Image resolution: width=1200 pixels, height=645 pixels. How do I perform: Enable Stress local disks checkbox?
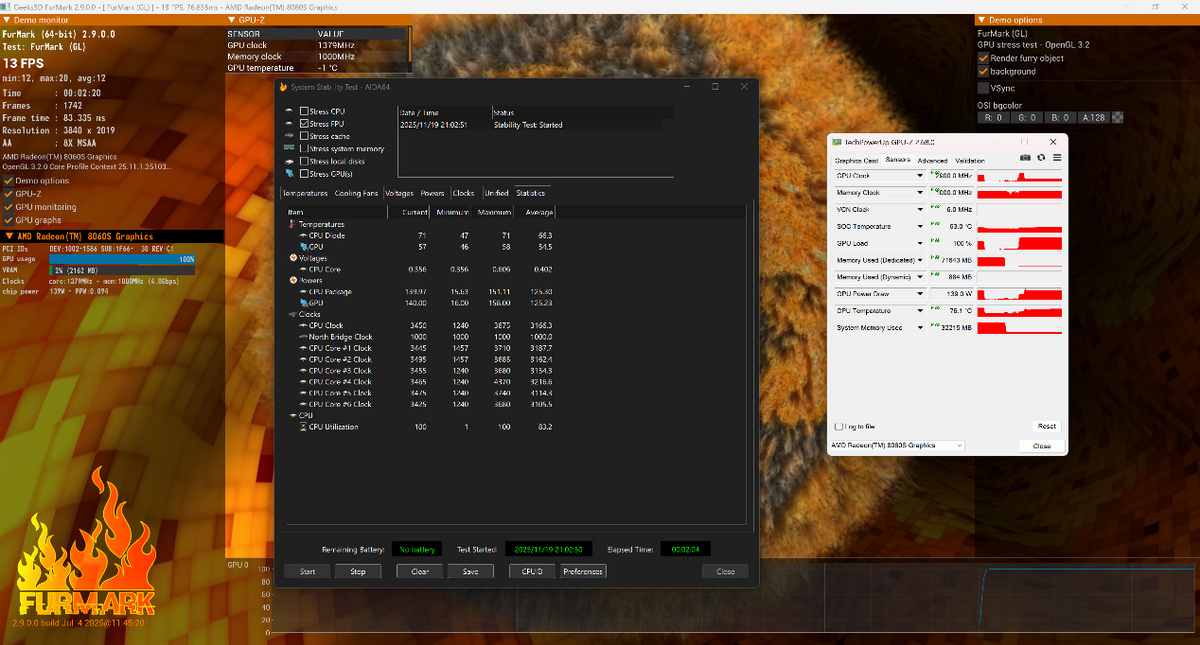click(304, 161)
